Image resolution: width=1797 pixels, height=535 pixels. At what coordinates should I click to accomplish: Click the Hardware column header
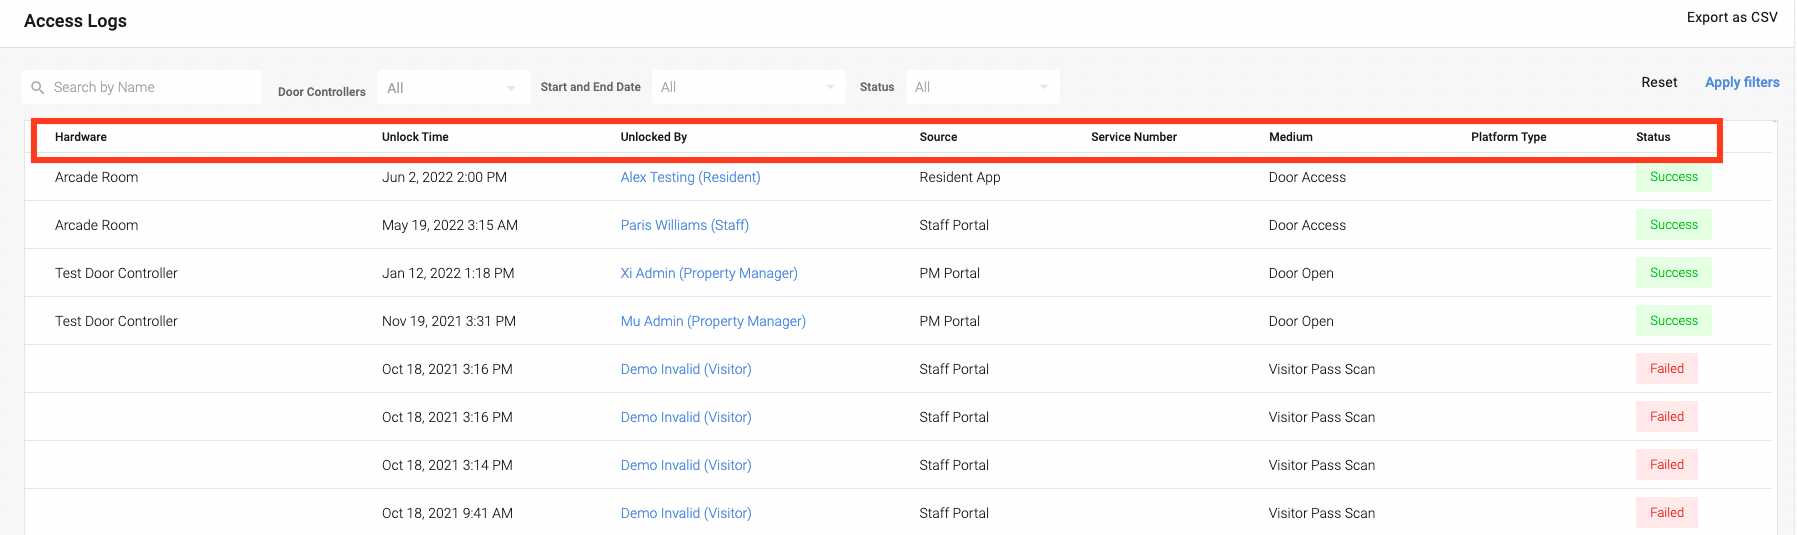(81, 138)
